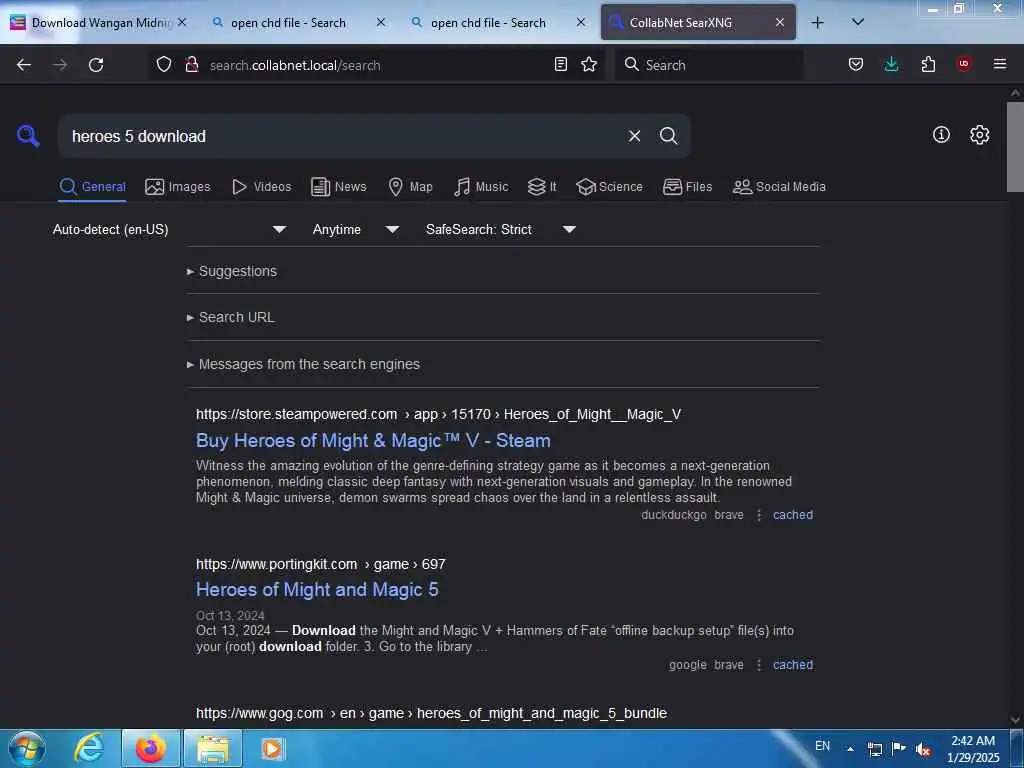Toggle reader view in address bar
Screen dimensions: 1024x768
click(560, 64)
